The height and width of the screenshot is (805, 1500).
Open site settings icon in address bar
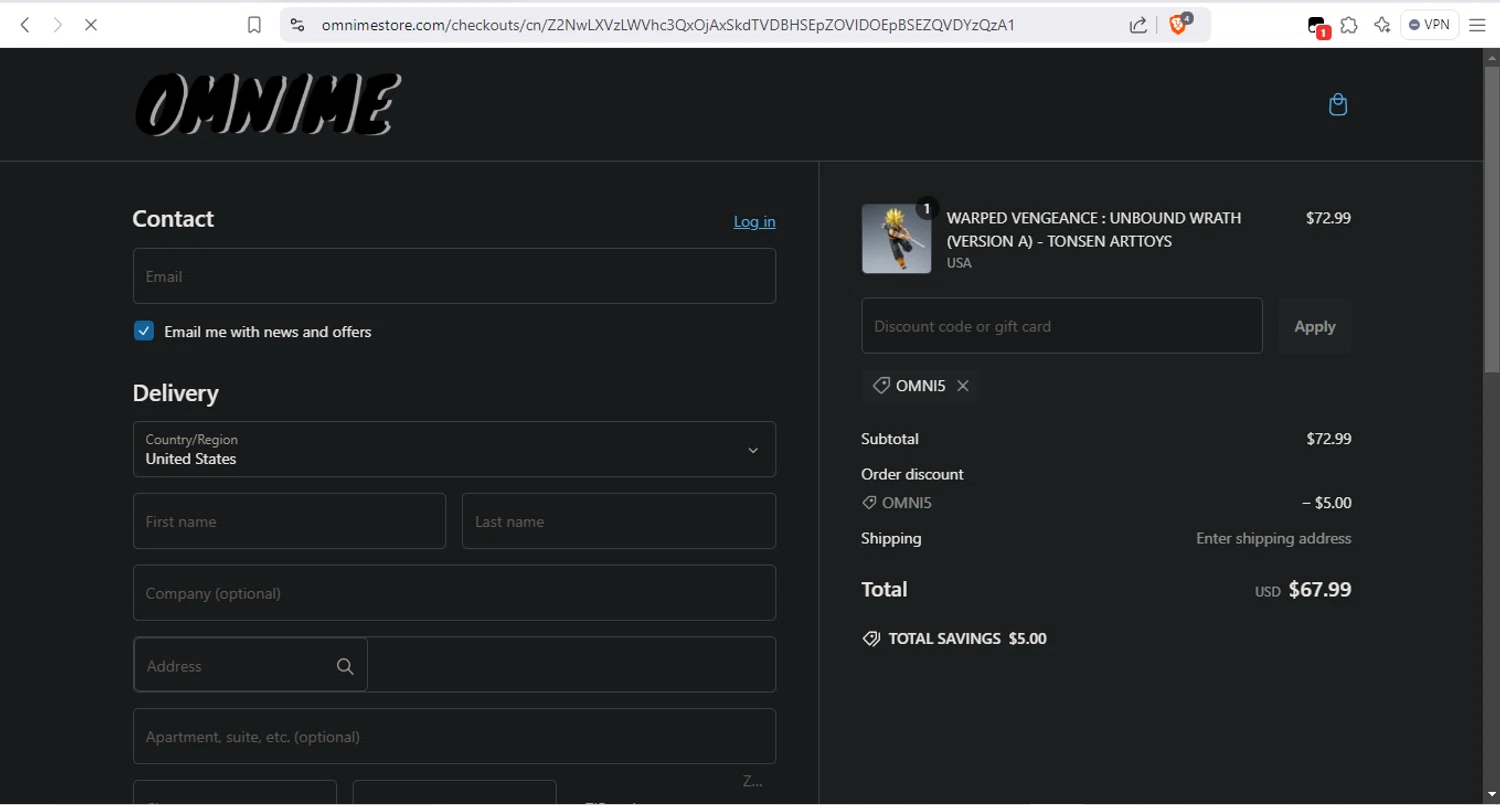tap(297, 25)
